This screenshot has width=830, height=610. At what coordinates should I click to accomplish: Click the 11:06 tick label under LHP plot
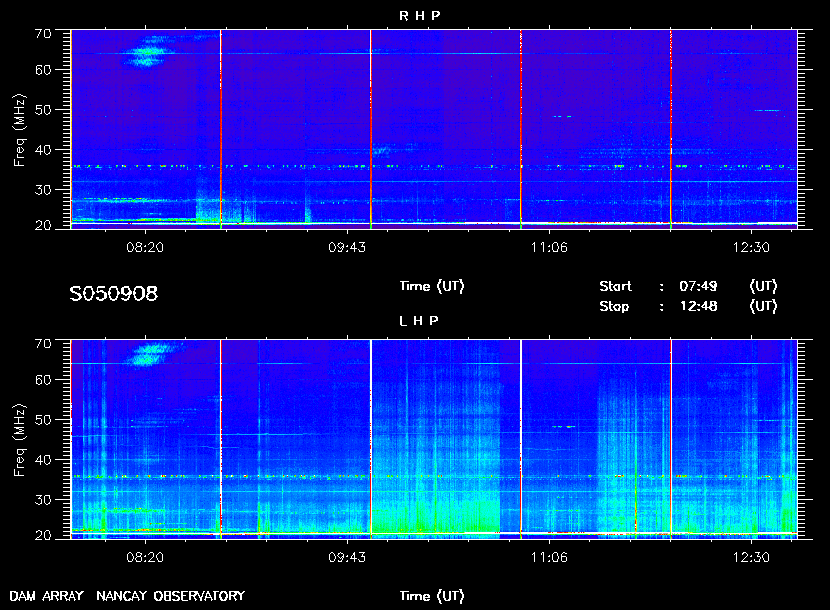(549, 557)
